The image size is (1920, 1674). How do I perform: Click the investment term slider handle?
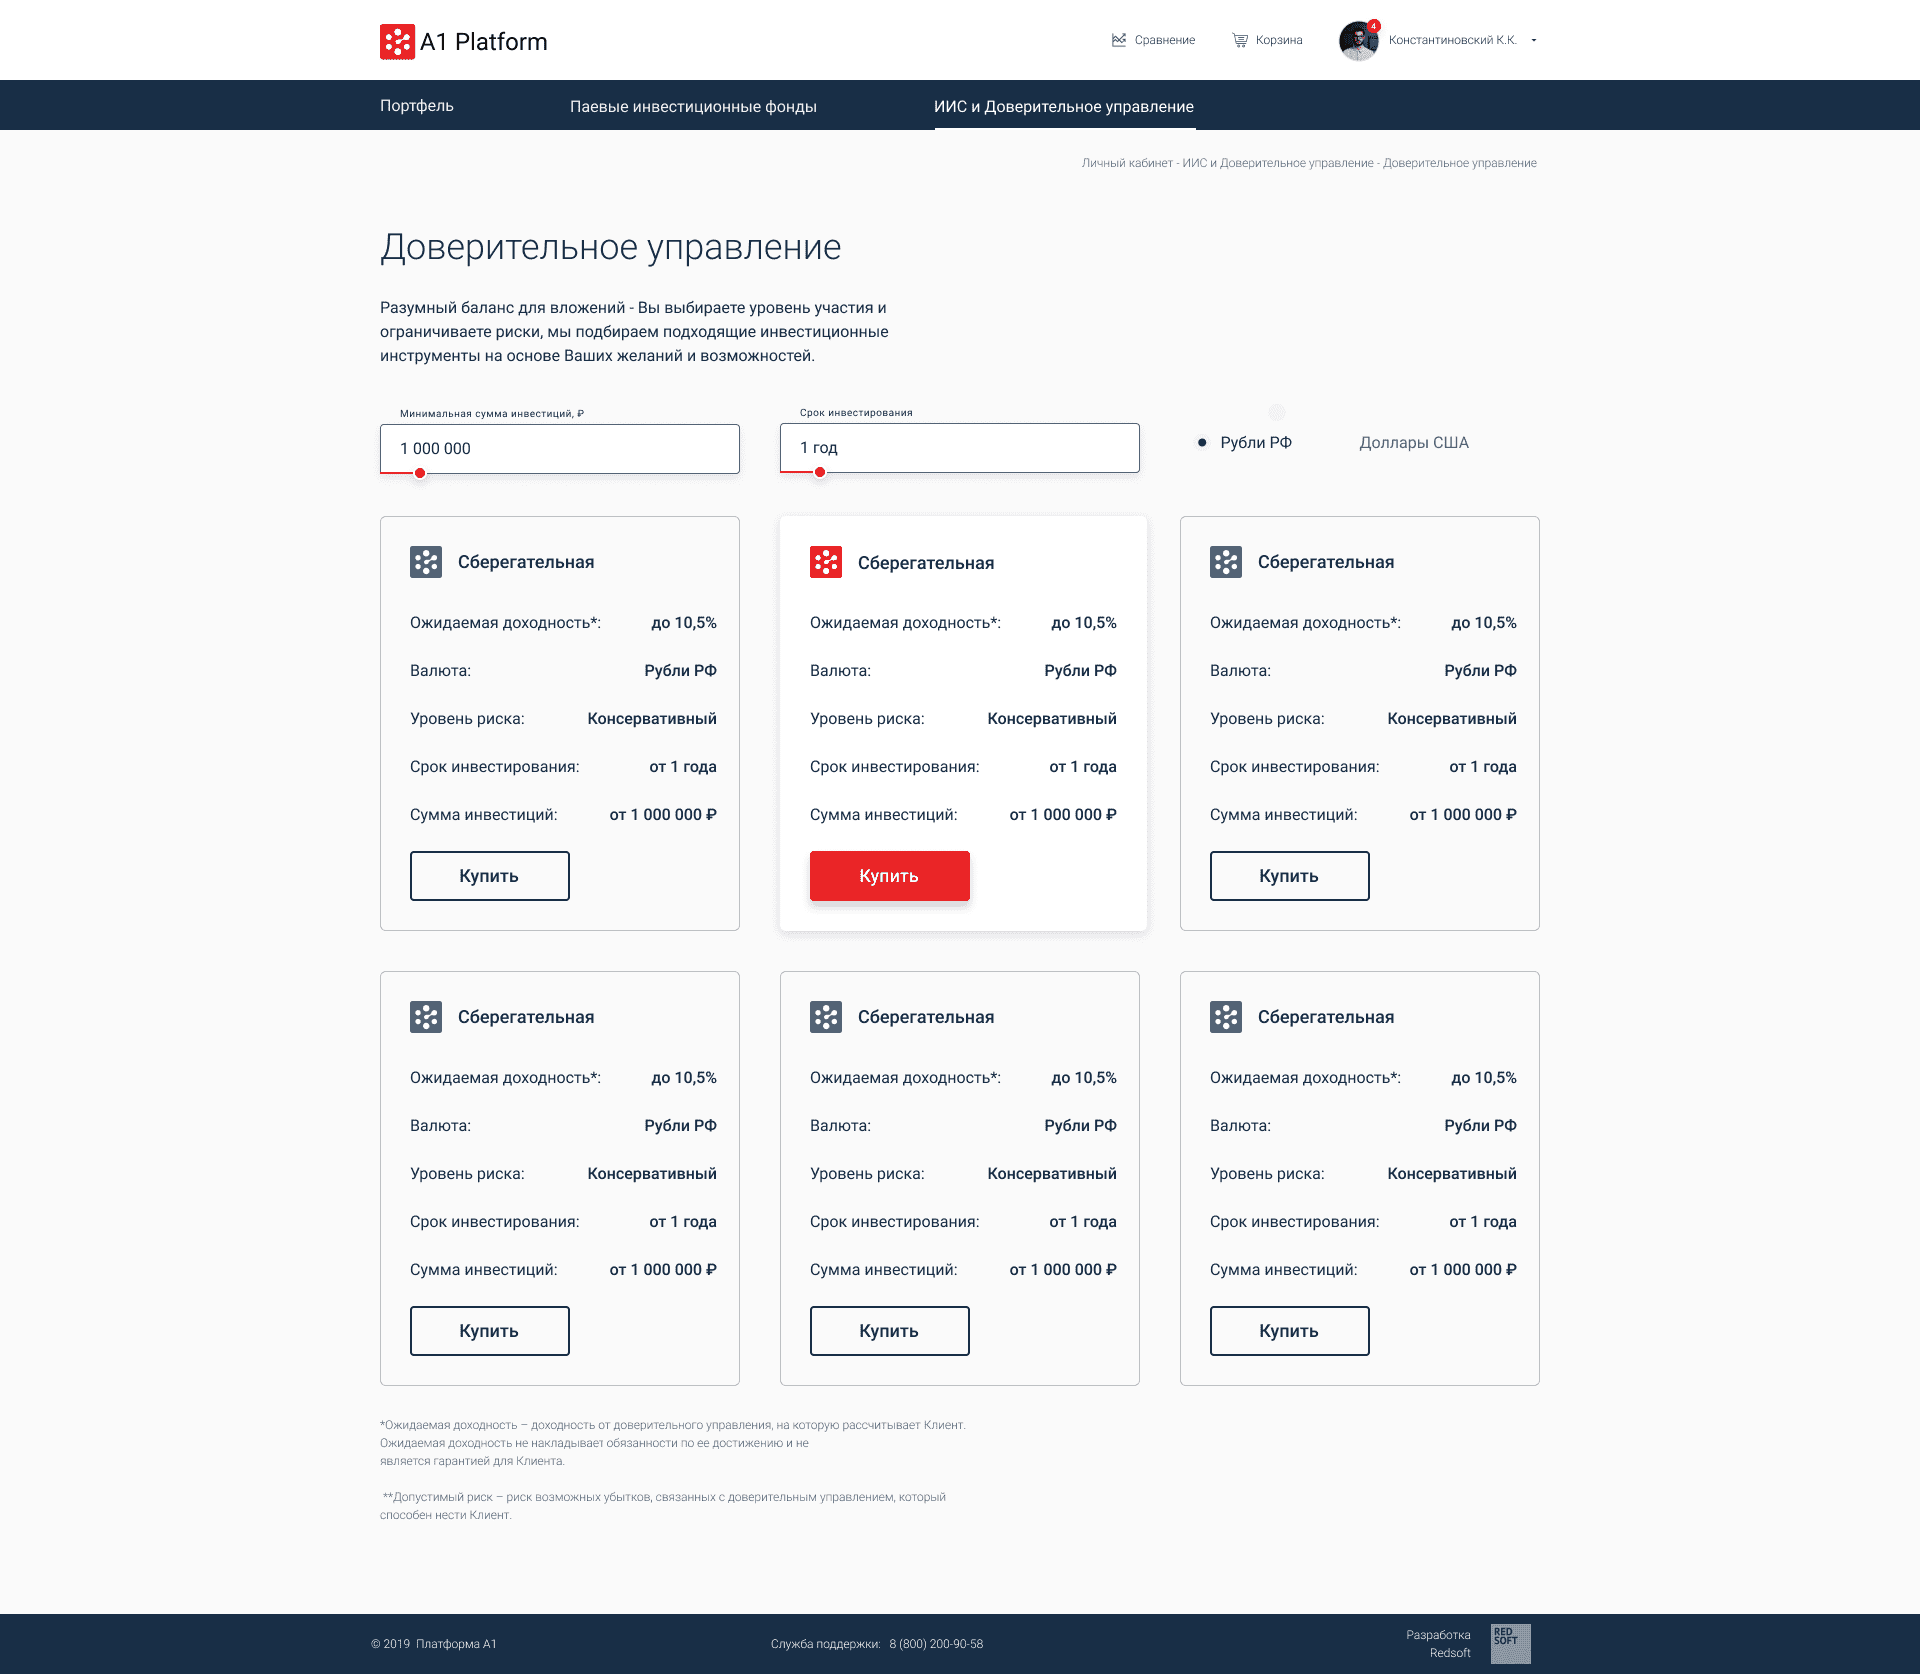pos(820,472)
